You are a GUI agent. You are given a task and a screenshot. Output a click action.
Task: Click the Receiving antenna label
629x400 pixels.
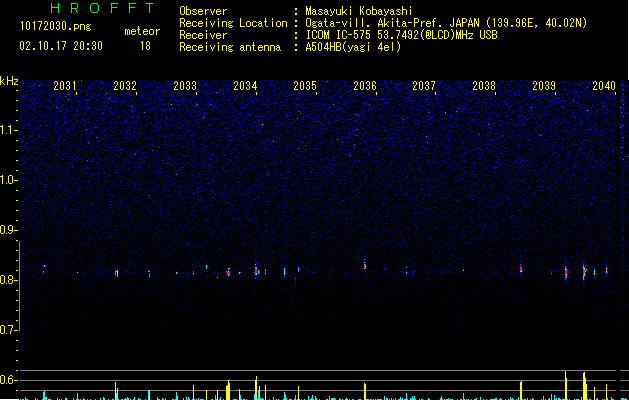point(230,47)
